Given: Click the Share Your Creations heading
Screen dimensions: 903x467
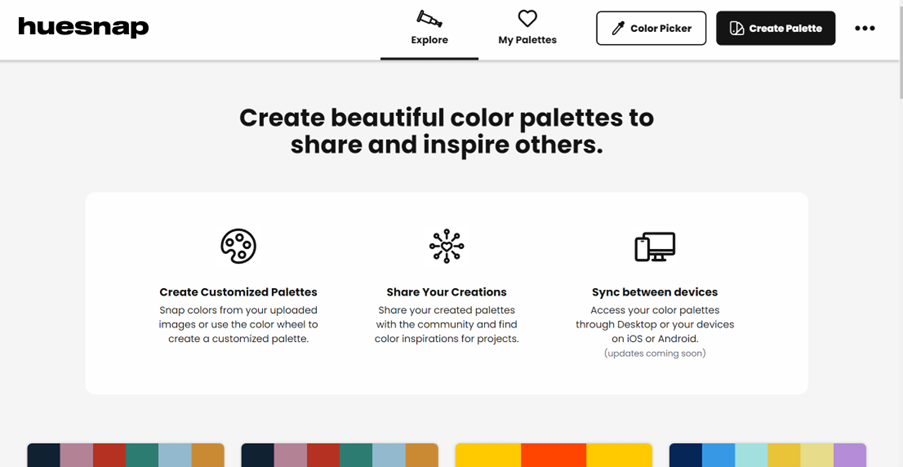Looking at the screenshot, I should point(446,292).
